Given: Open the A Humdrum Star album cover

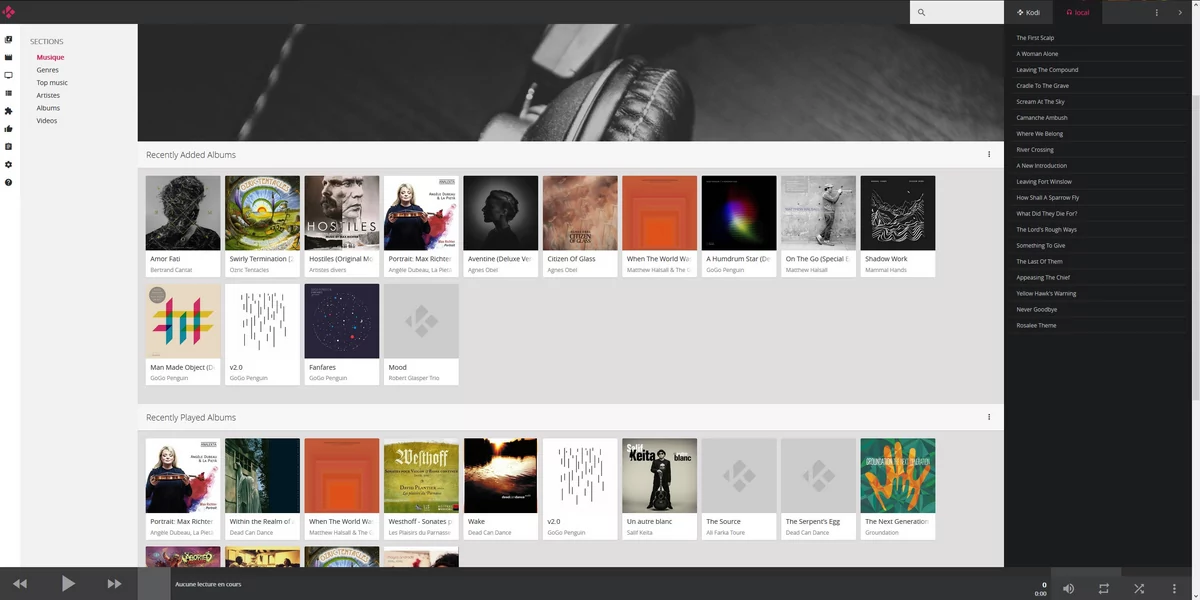Looking at the screenshot, I should click(x=739, y=213).
